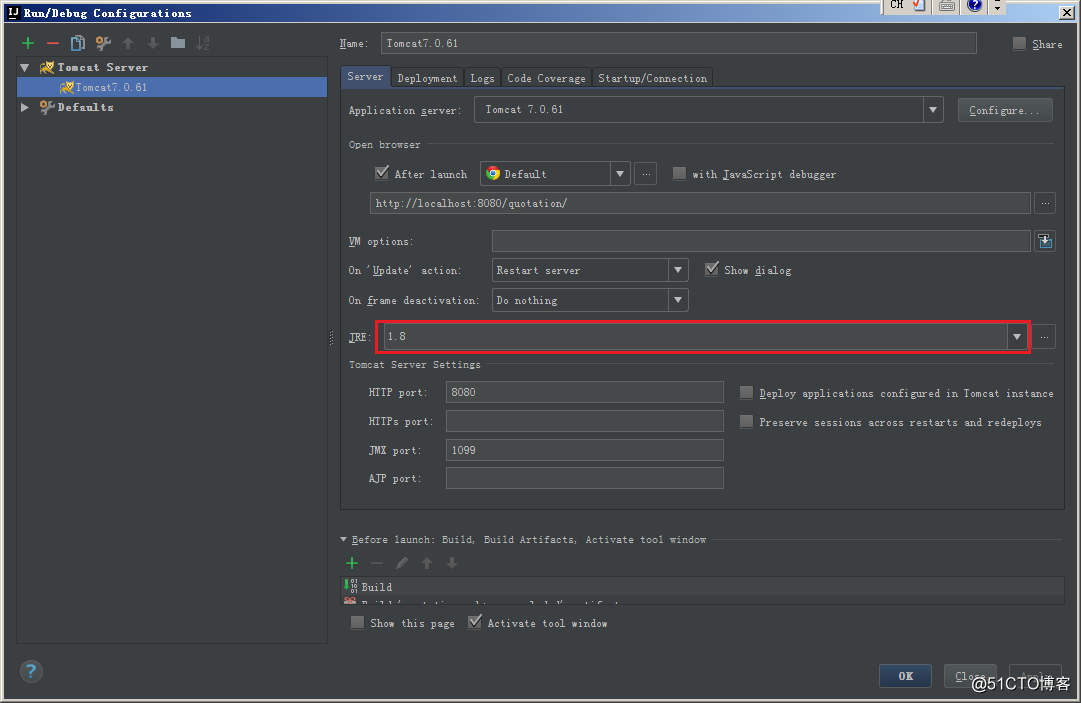Click the OK button
The width and height of the screenshot is (1081, 703).
(x=905, y=676)
